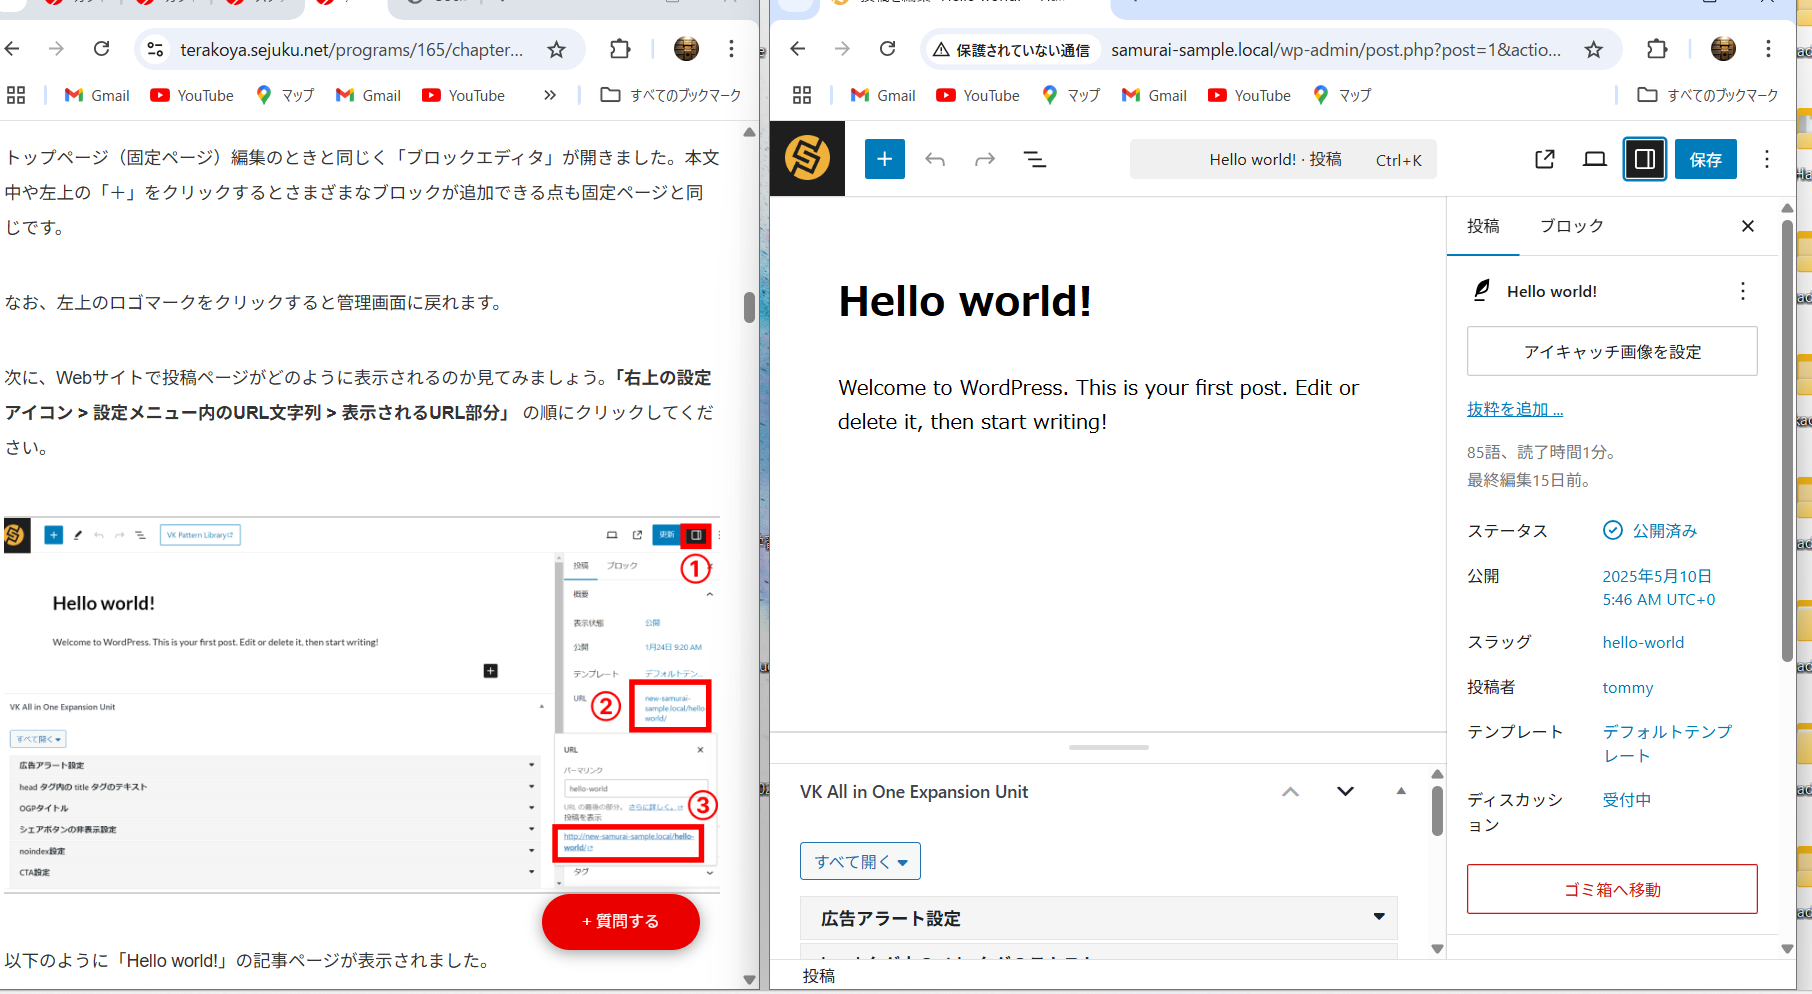Move VK All in One panel down
This screenshot has height=994, width=1812.
click(1345, 791)
